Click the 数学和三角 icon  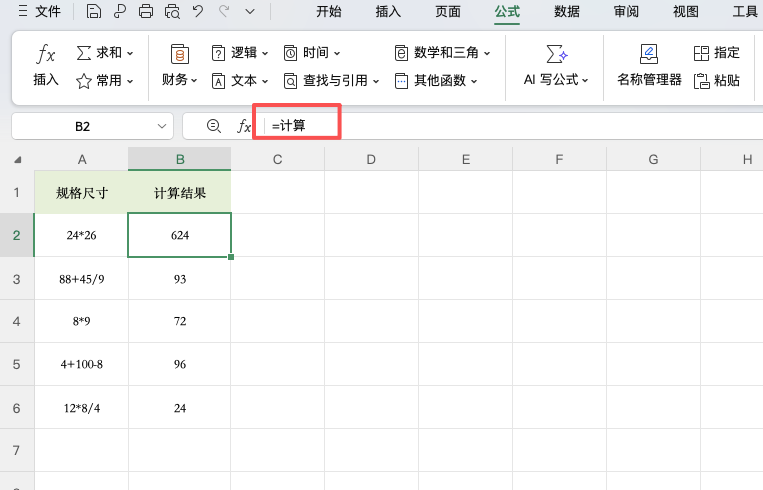coord(401,53)
